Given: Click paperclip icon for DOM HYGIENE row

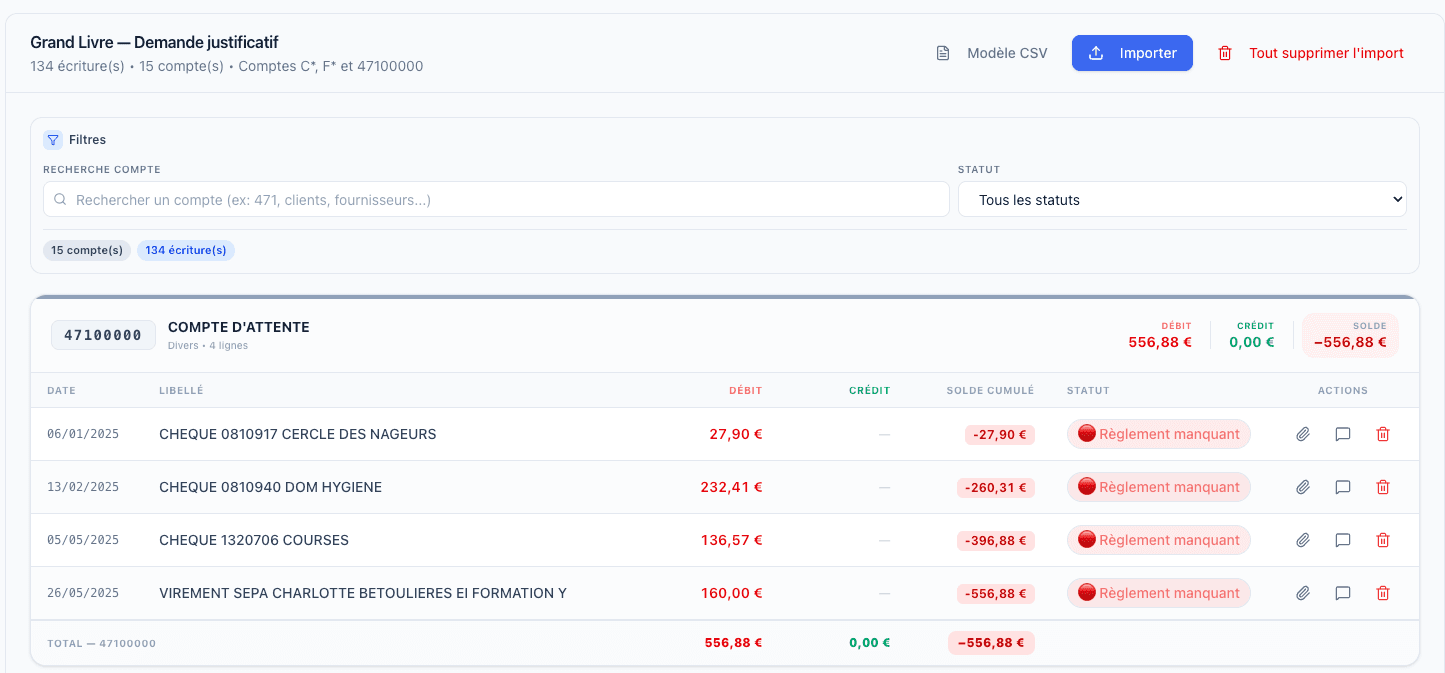Looking at the screenshot, I should (1303, 487).
